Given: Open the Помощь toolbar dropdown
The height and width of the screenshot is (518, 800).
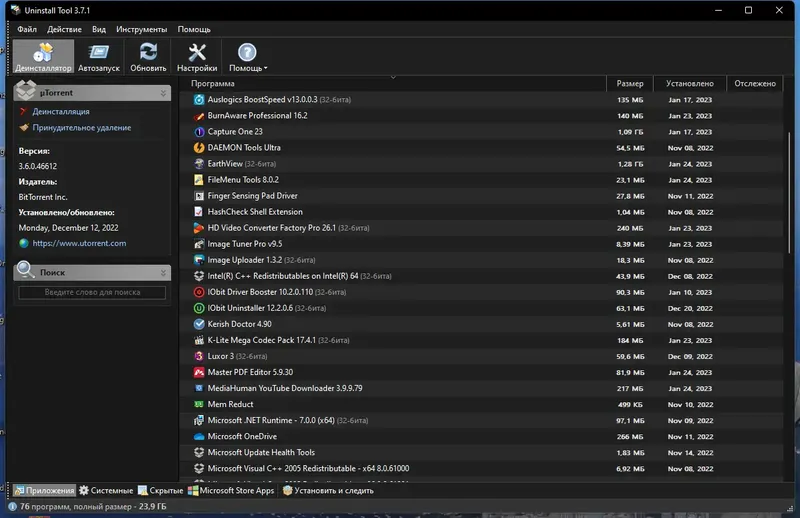Looking at the screenshot, I should pos(247,57).
